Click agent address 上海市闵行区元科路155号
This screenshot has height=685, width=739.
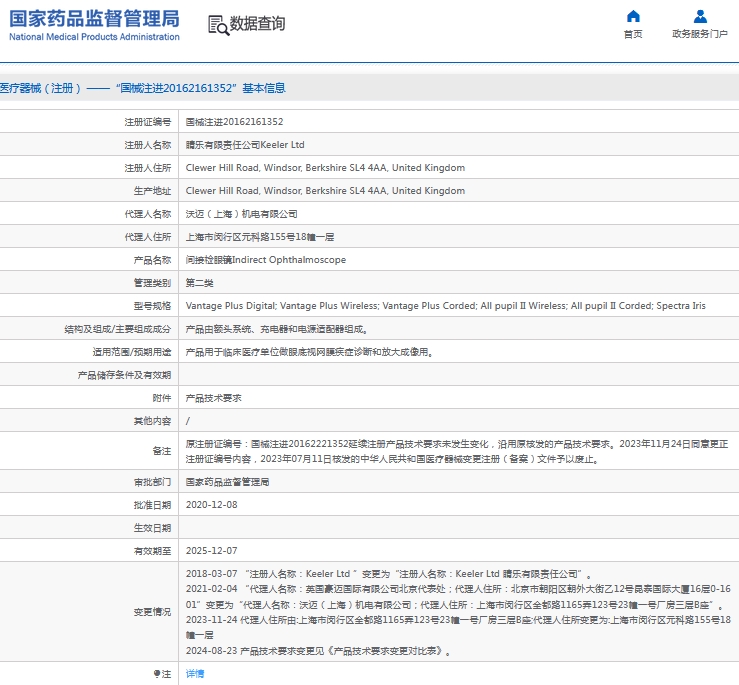point(260,237)
